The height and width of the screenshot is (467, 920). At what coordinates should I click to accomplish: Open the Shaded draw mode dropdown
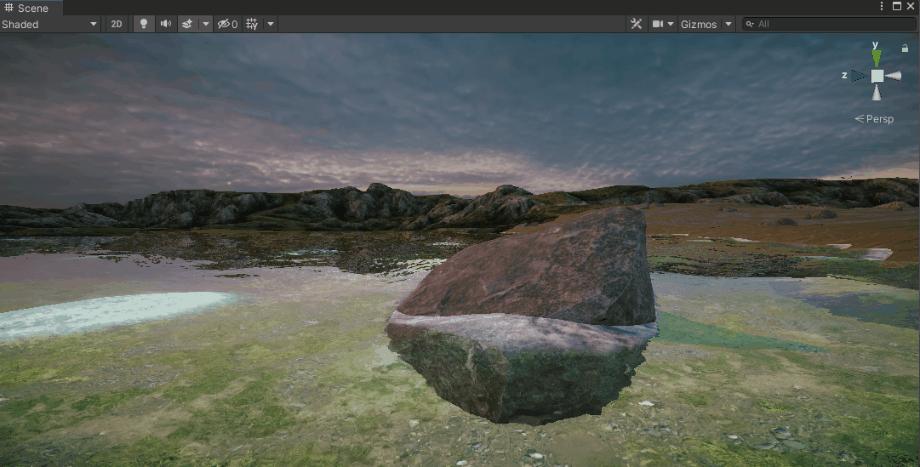[x=50, y=24]
